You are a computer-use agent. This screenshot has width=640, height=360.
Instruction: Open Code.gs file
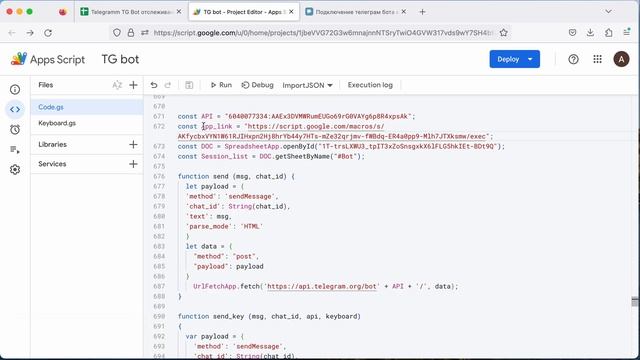tap(87, 107)
